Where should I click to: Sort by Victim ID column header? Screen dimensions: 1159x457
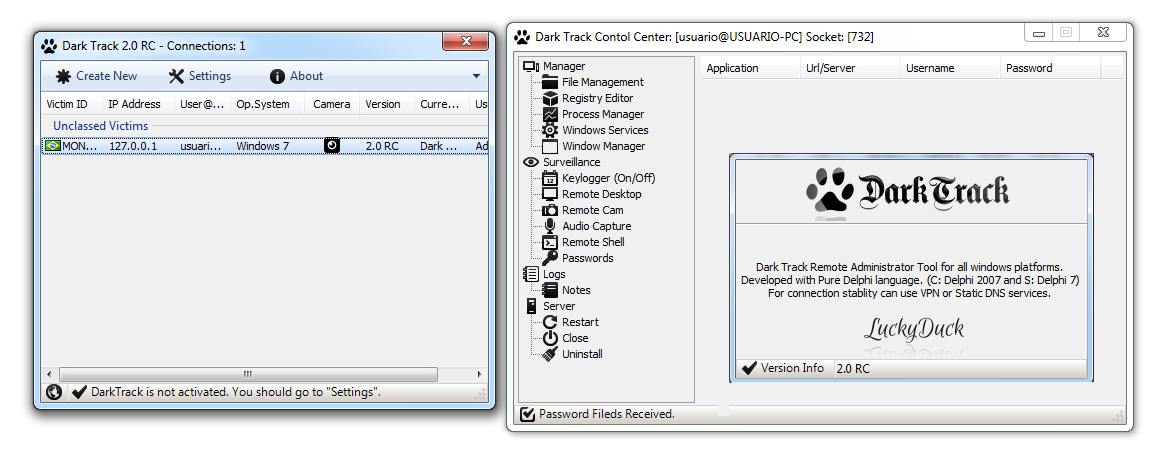(x=72, y=104)
